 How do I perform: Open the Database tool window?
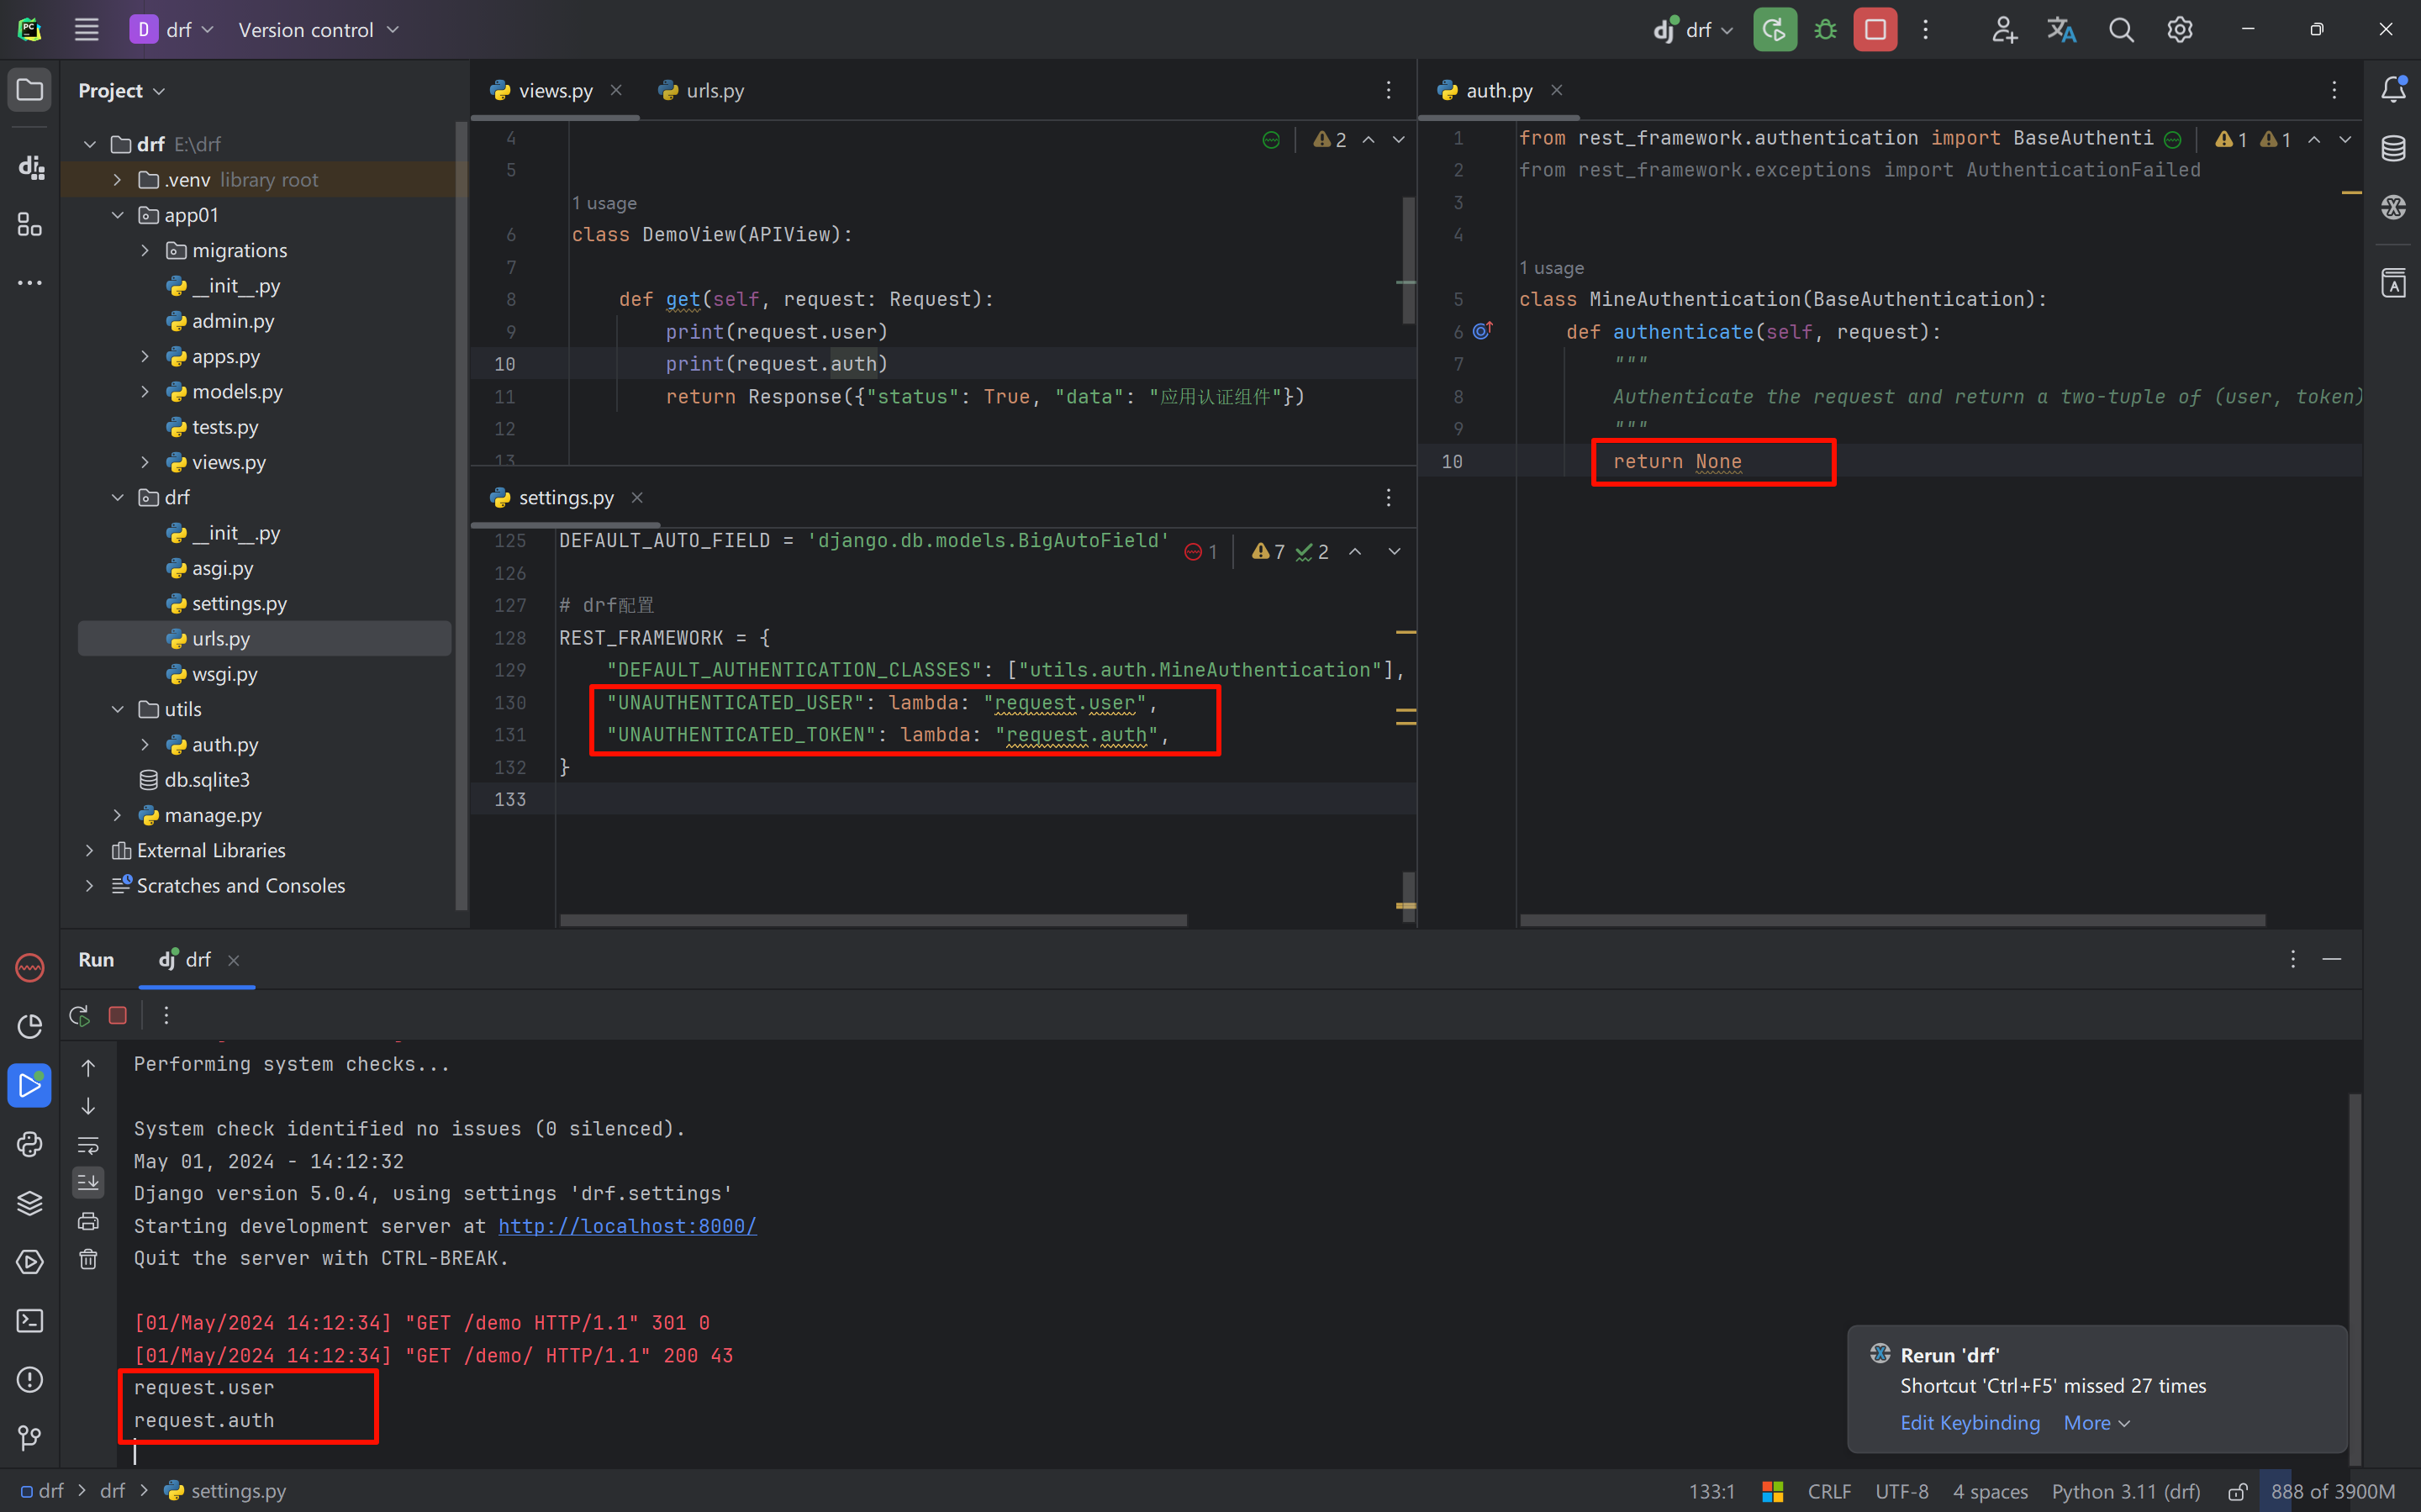[2393, 149]
